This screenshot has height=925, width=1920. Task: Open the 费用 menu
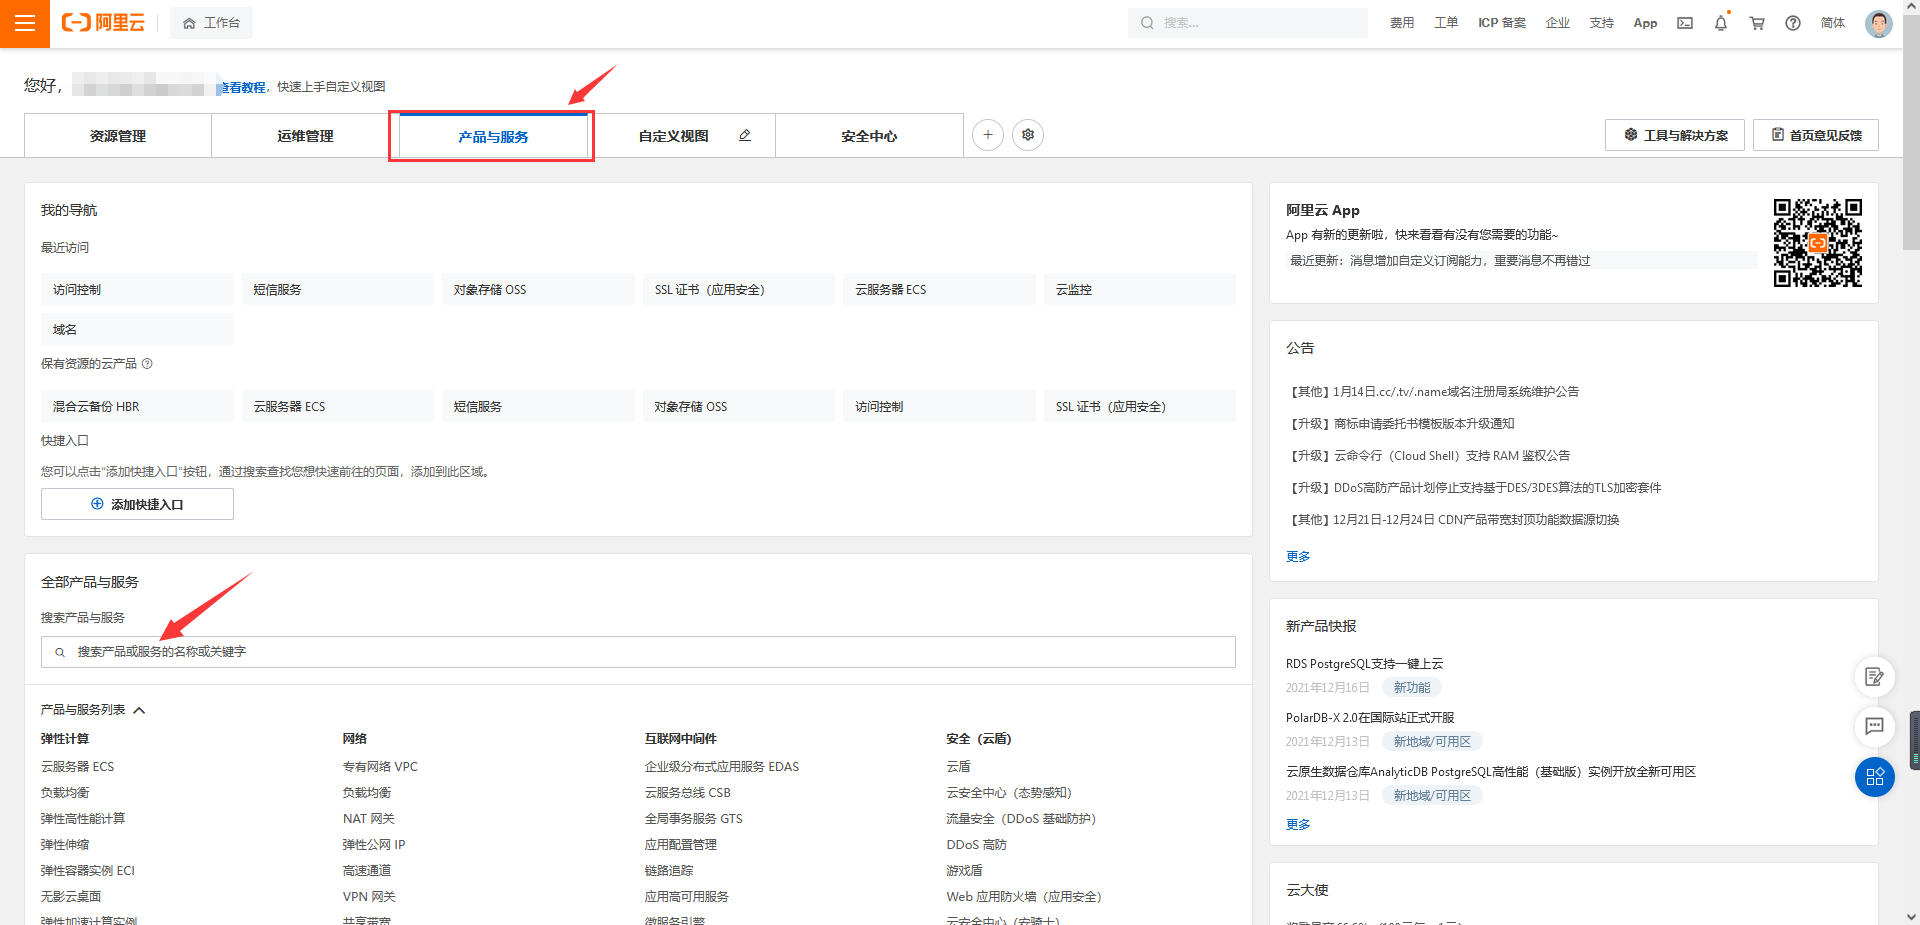[1402, 23]
